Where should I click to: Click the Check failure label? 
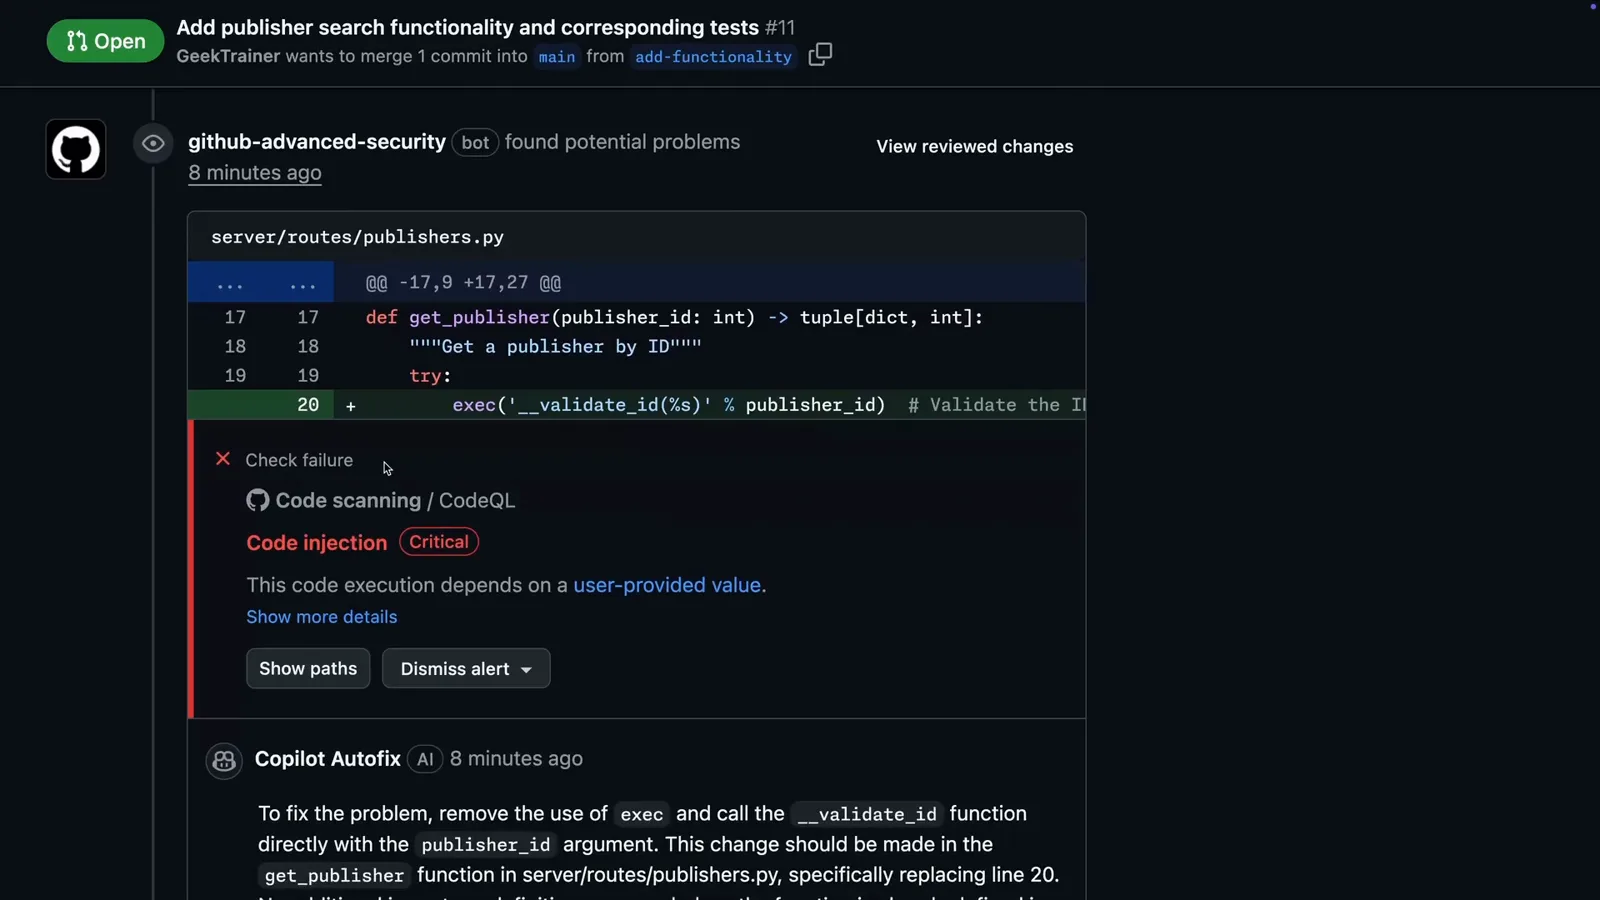pos(299,460)
